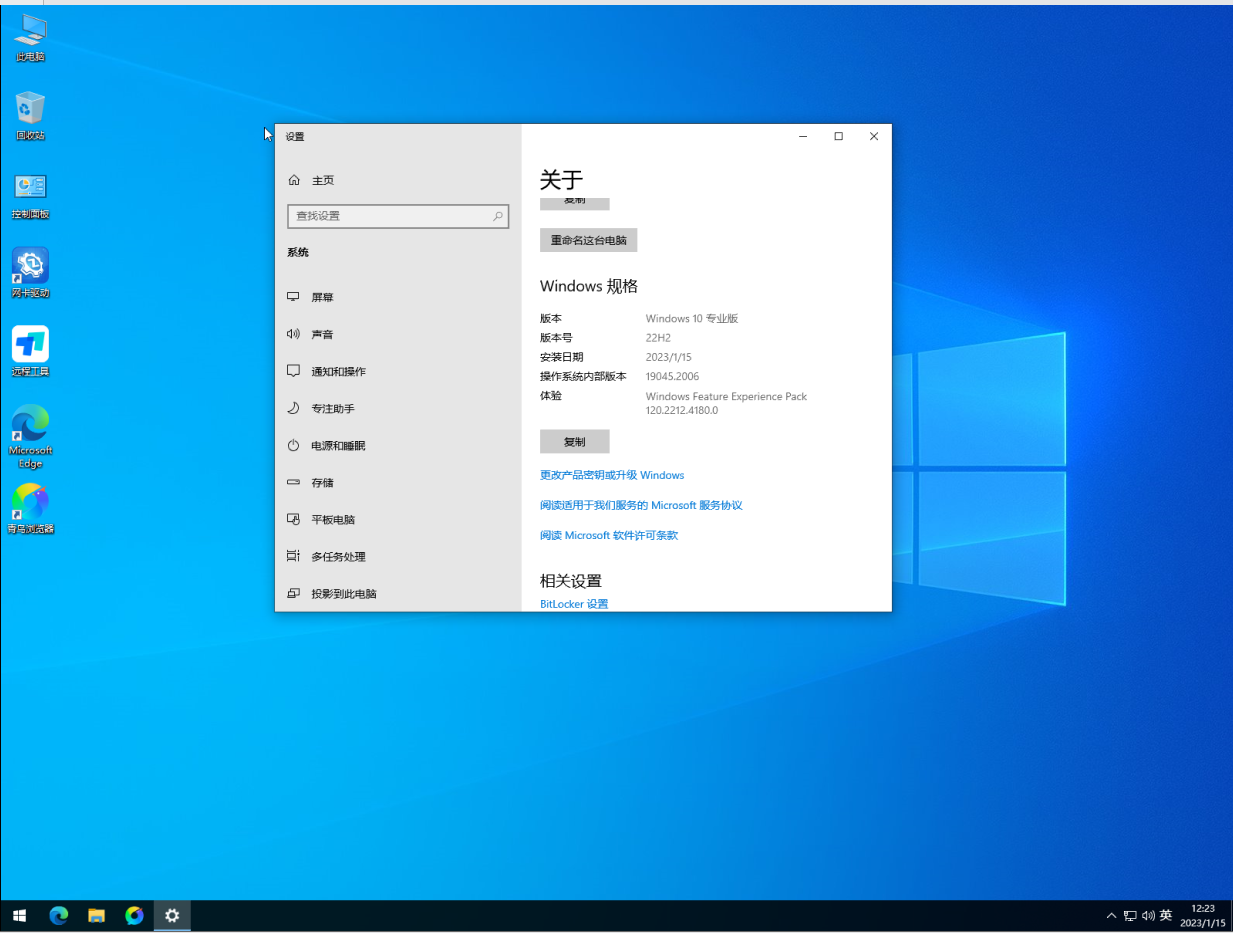Click the 重命名这台电脑 button
Image resolution: width=1233 pixels, height=933 pixels.
(x=588, y=240)
